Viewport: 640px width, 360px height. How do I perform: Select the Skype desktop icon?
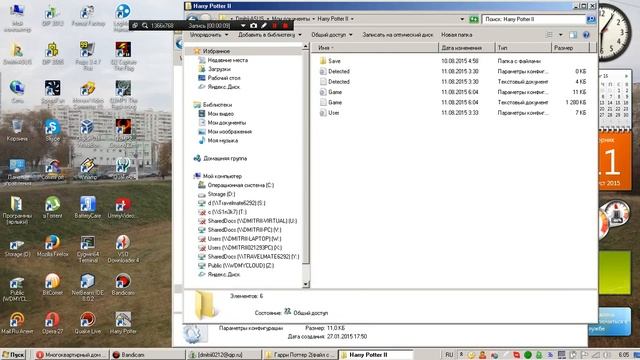pos(53,131)
